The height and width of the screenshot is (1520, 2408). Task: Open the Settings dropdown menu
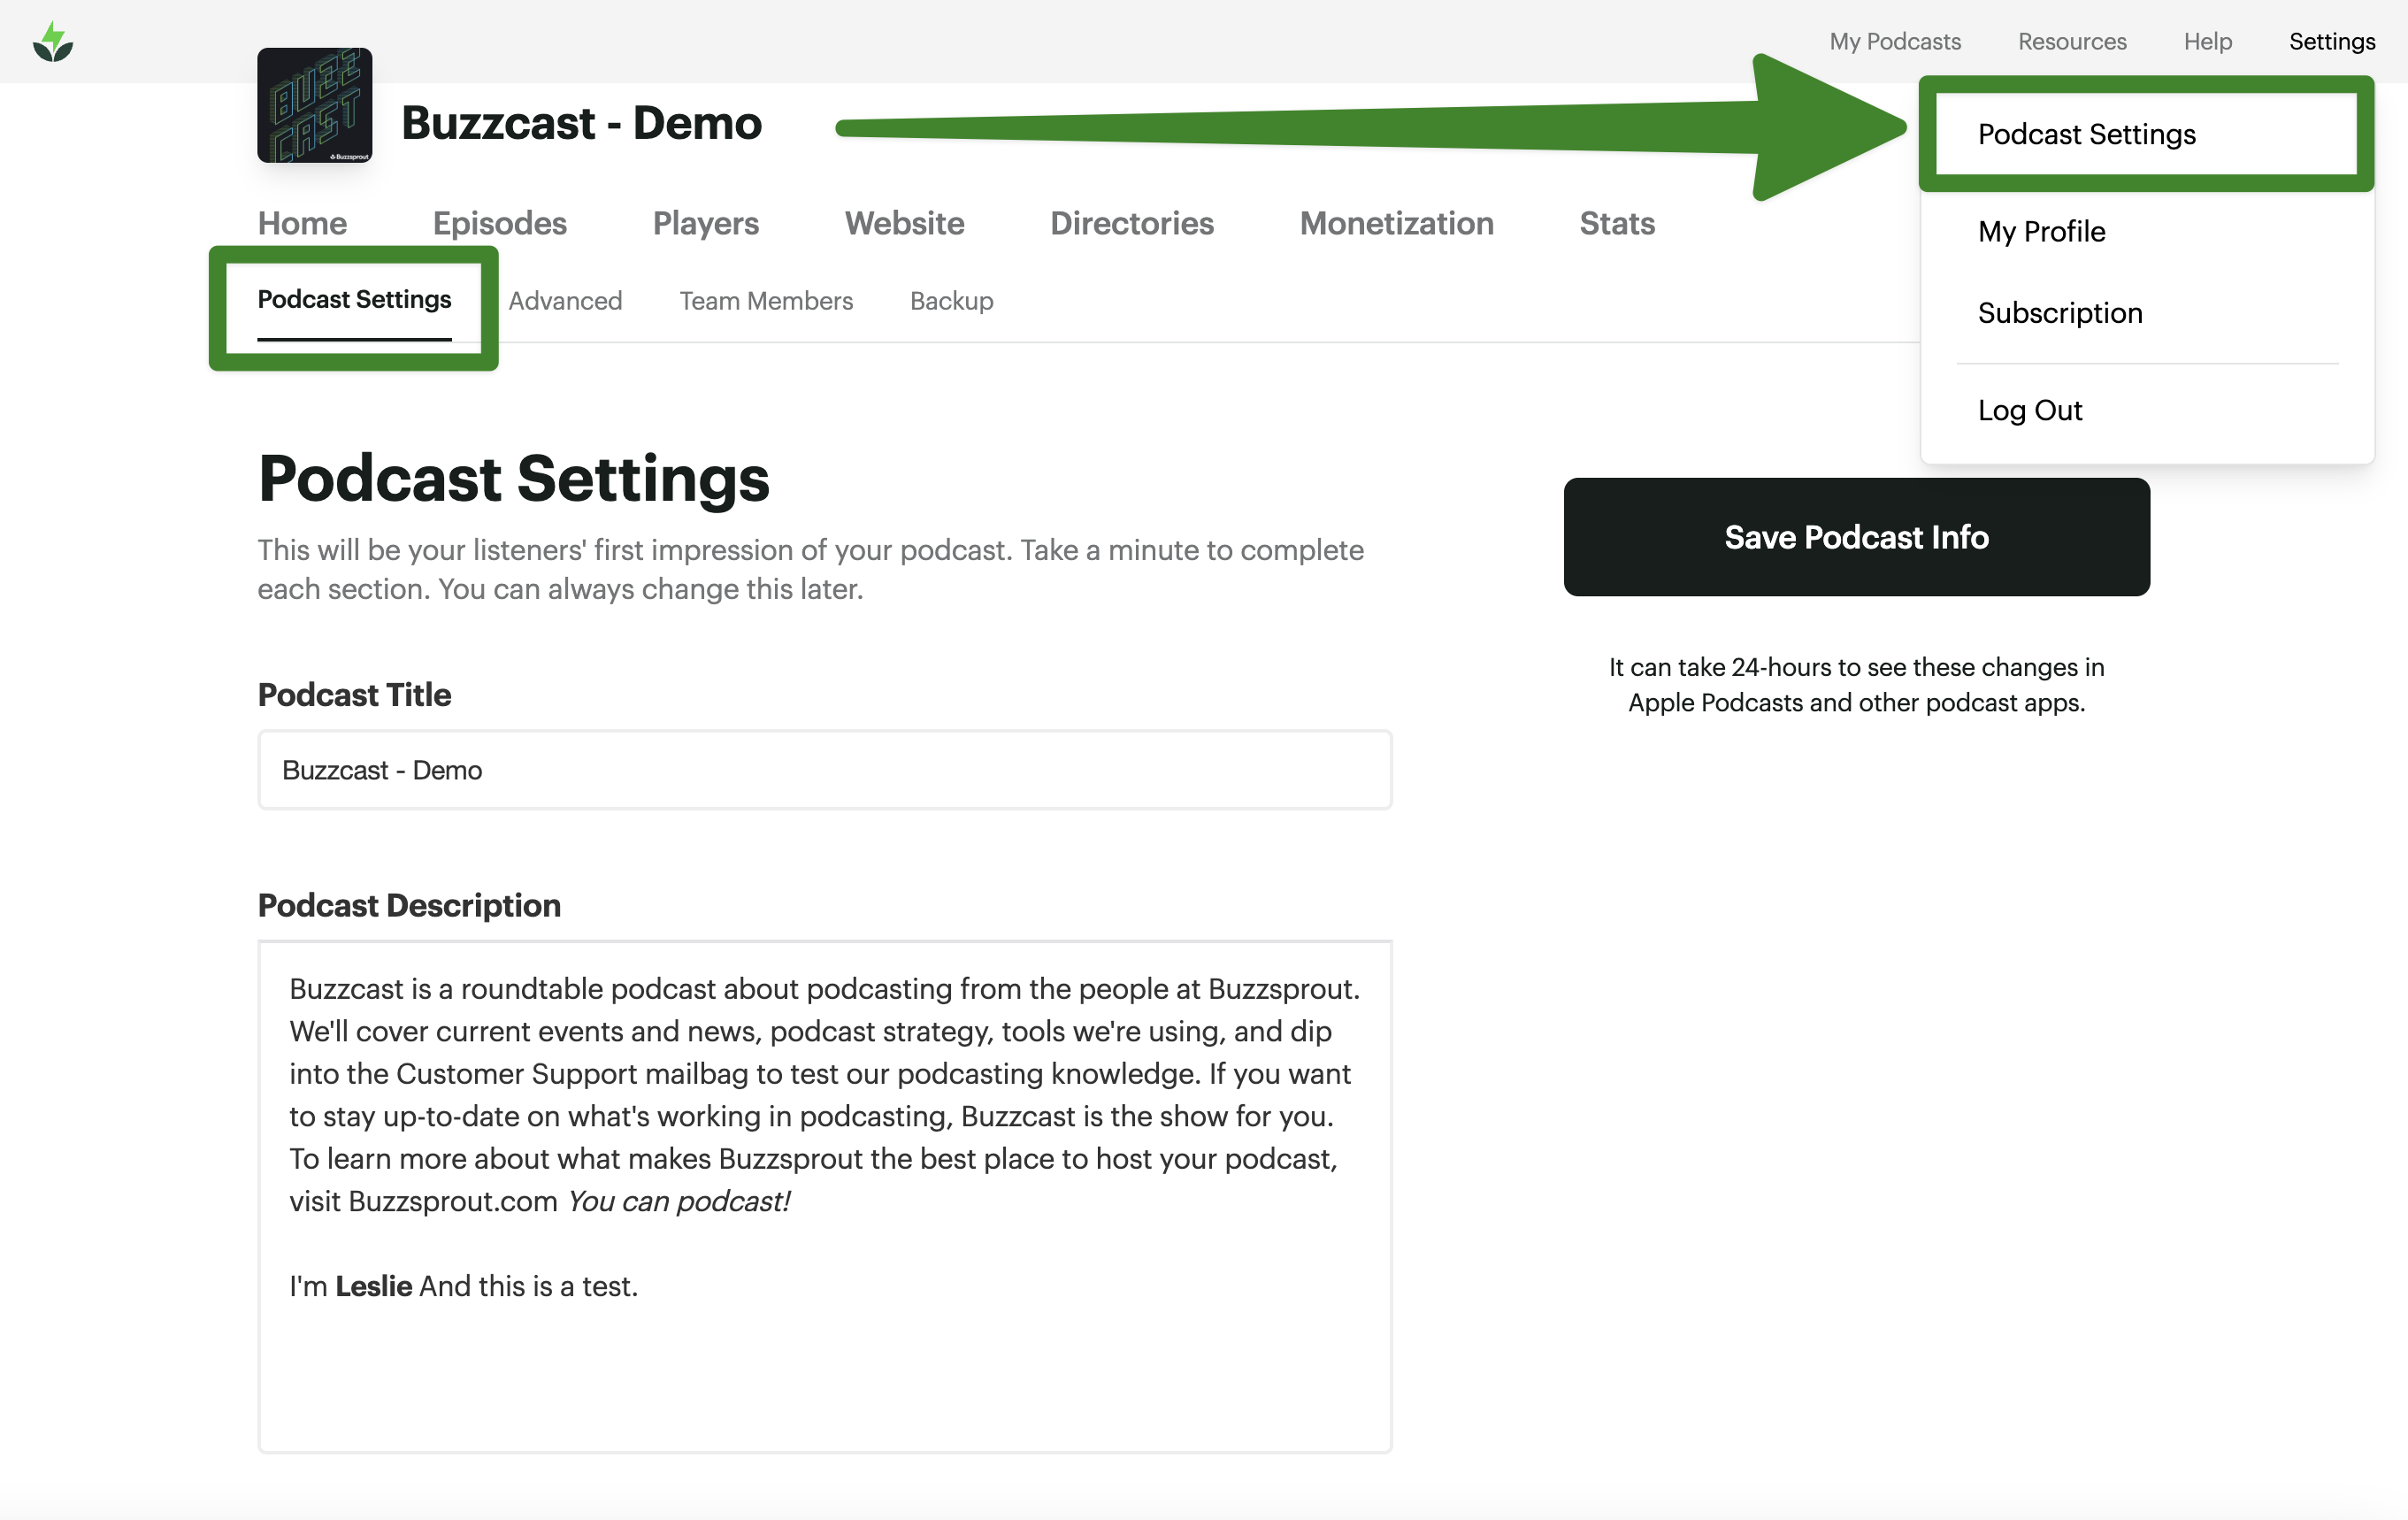(x=2331, y=41)
